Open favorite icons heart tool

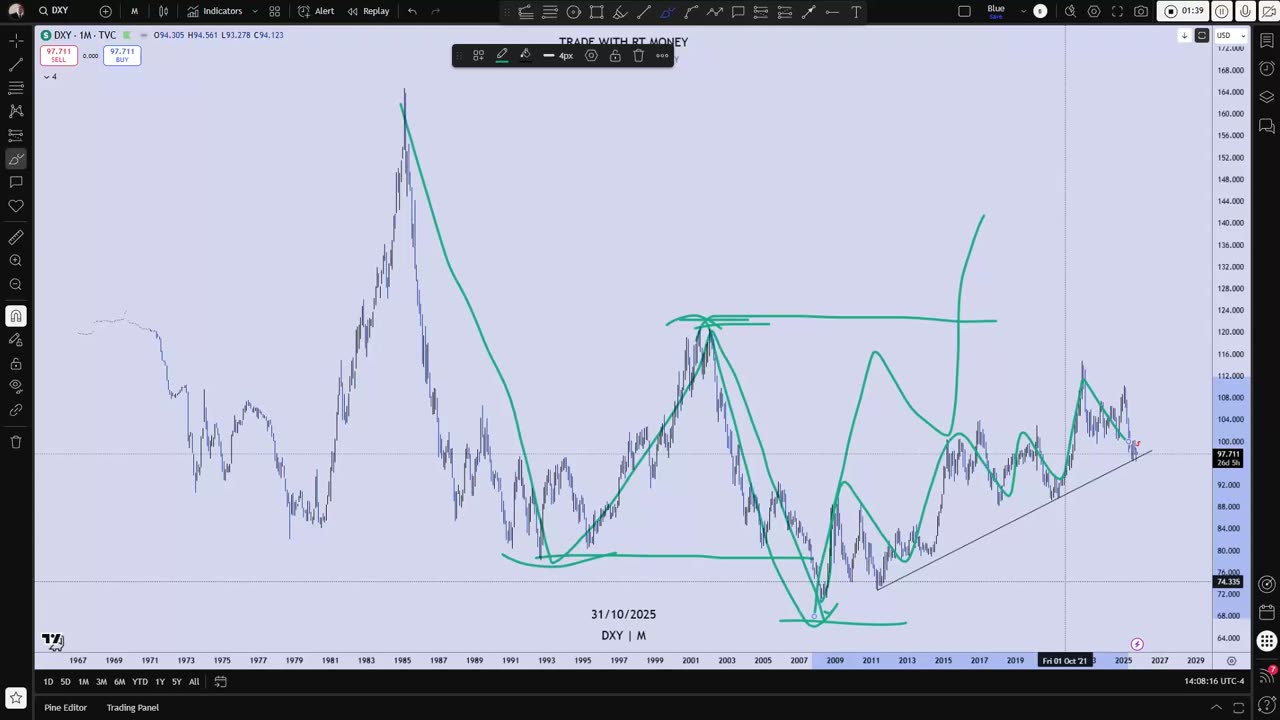coord(16,206)
